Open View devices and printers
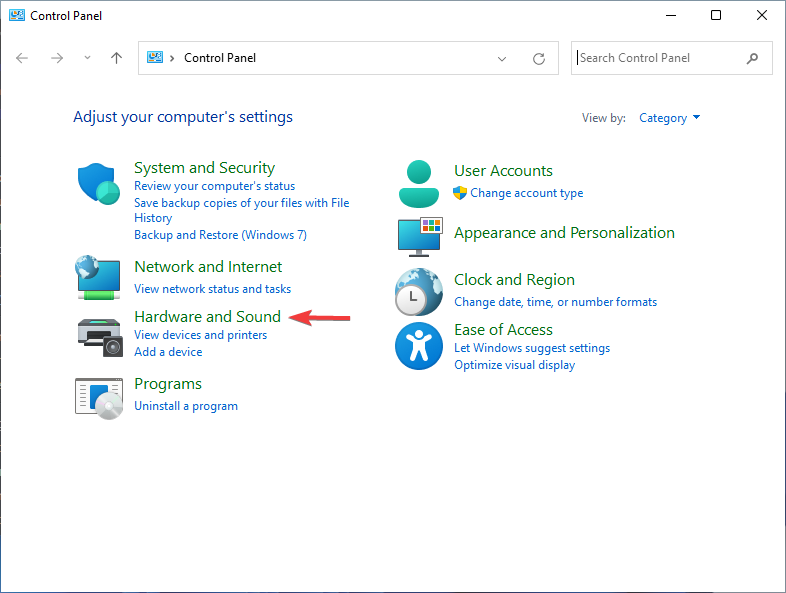The image size is (786, 593). click(201, 335)
